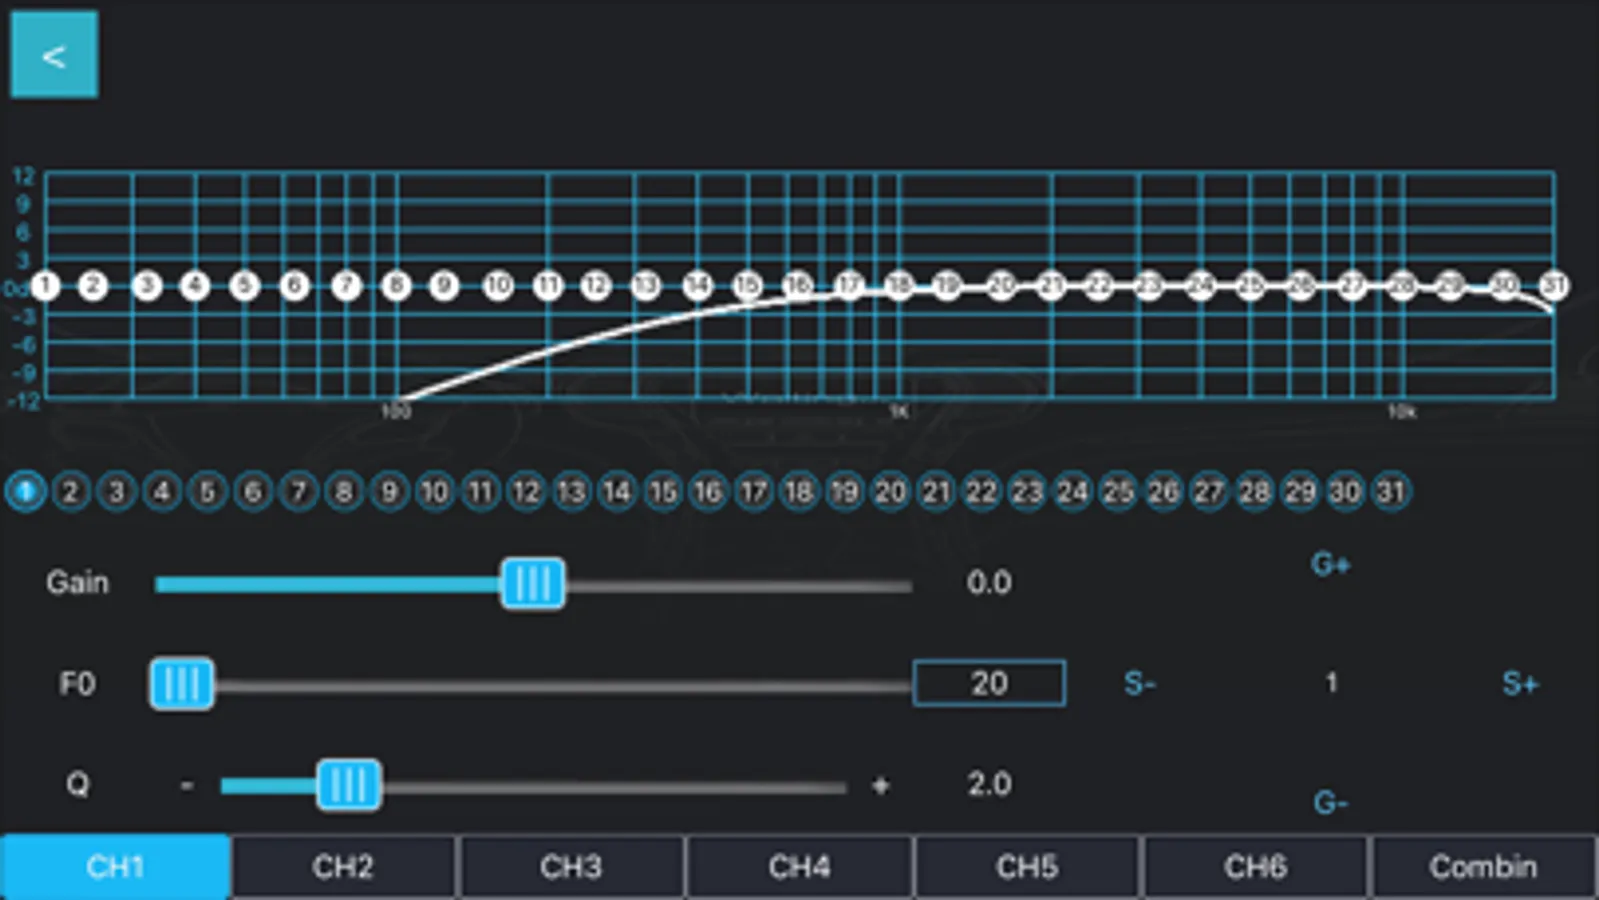1599x900 pixels.
Task: Step up with S+ button
Action: (1520, 684)
